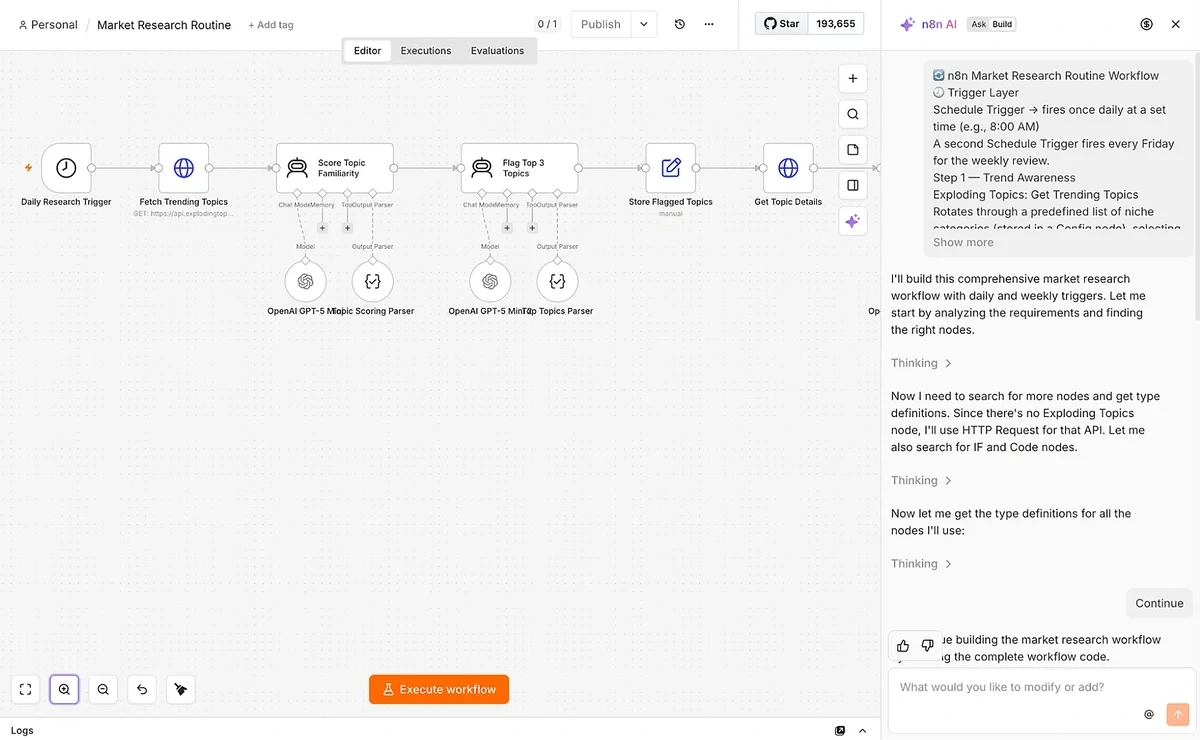Click the @ mention icon in chat input
The width and height of the screenshot is (1200, 740).
point(1149,714)
